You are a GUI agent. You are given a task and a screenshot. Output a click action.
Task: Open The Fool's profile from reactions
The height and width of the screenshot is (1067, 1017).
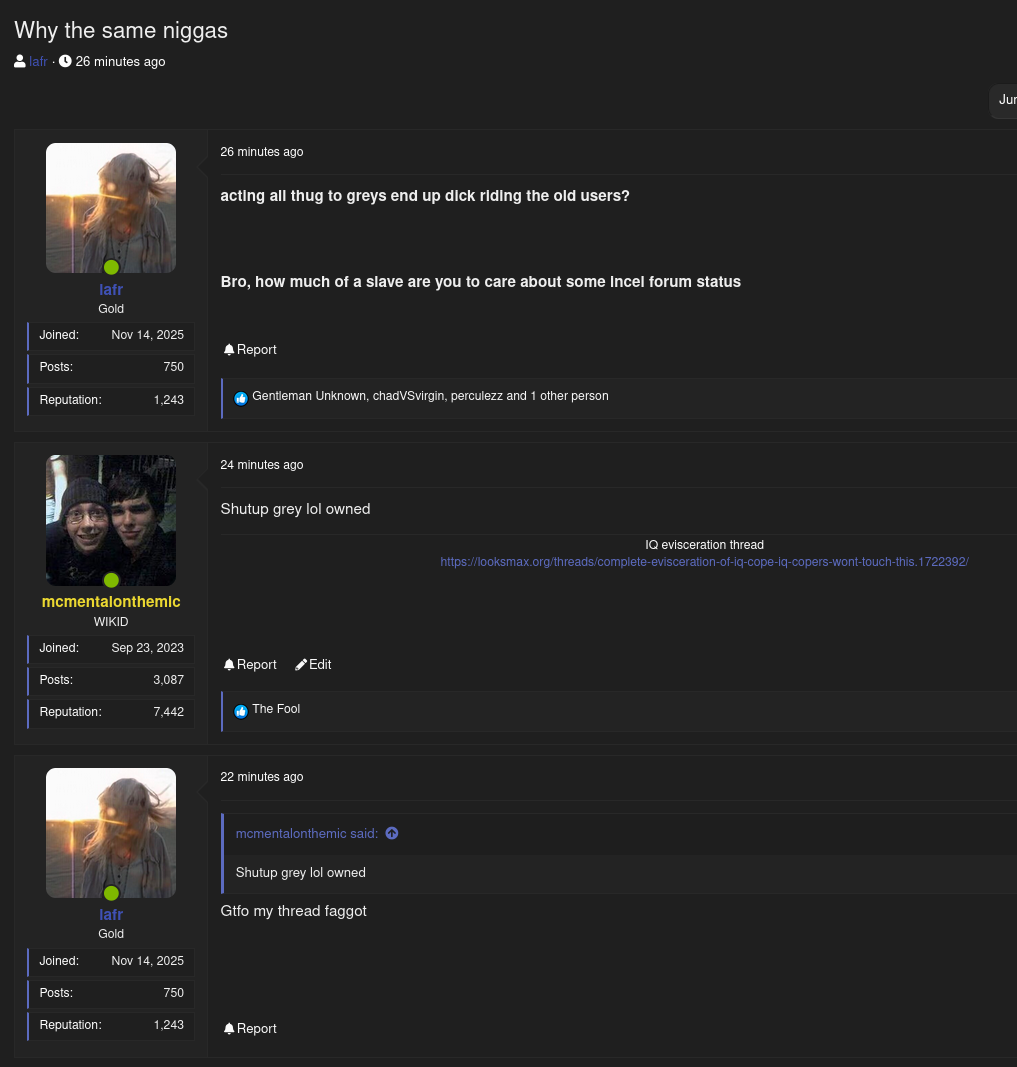[276, 709]
